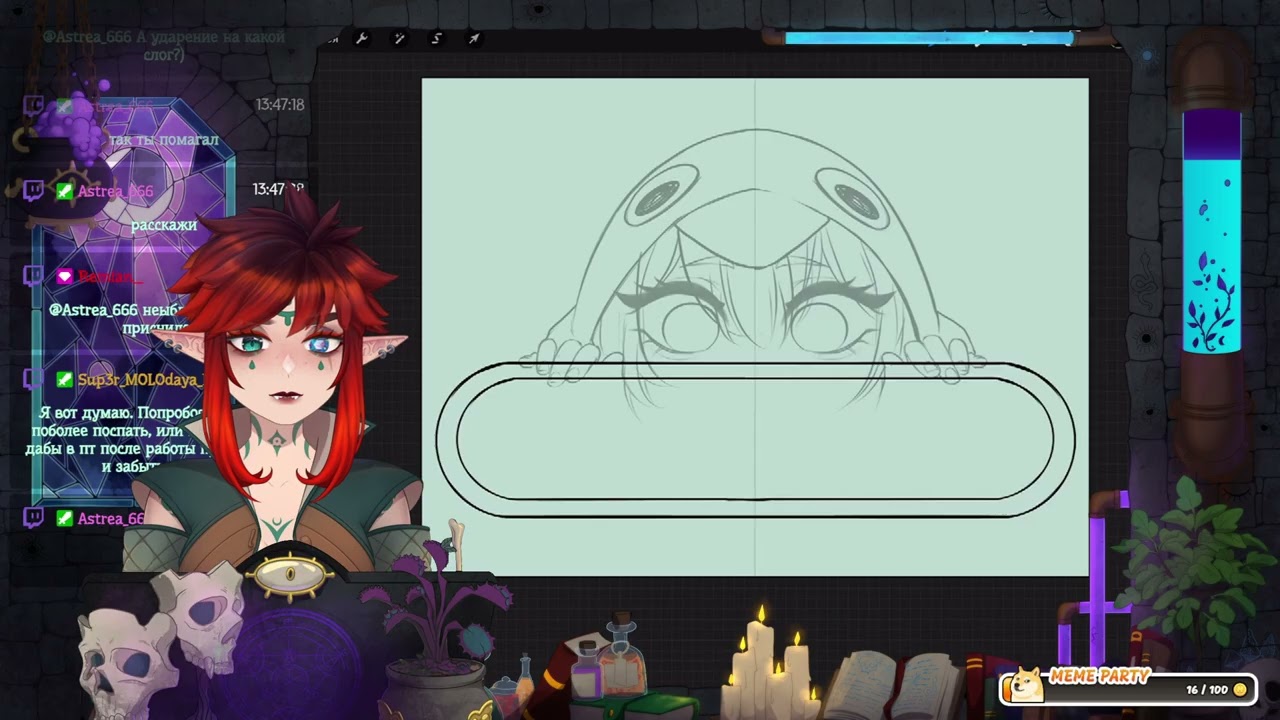The height and width of the screenshot is (720, 1280).
Task: Click the cyan lava tube meter
Action: tap(1212, 232)
